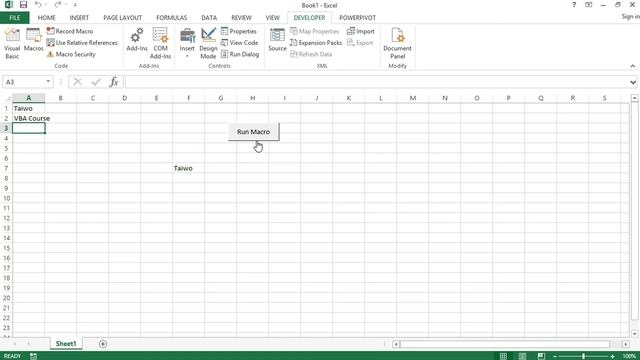640x360 pixels.
Task: Click the formula Enter checkmark
Action: click(x=96, y=82)
